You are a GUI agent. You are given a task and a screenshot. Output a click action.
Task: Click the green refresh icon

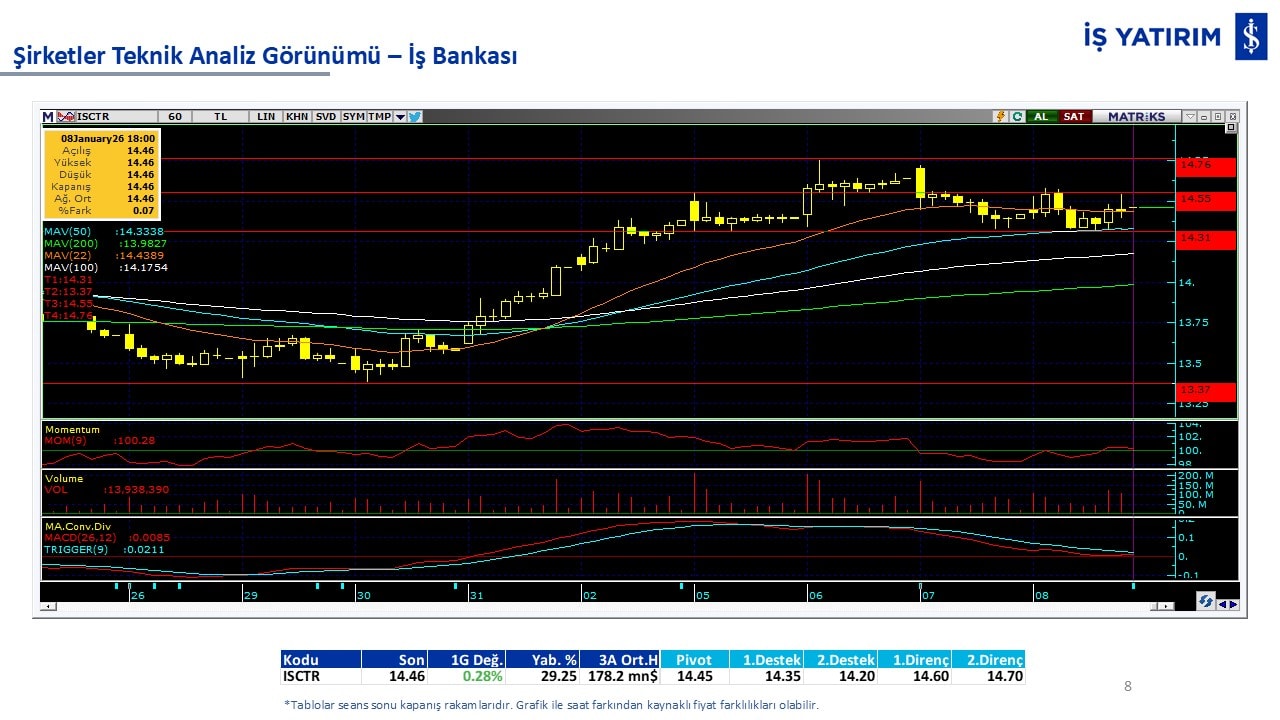(x=1016, y=117)
